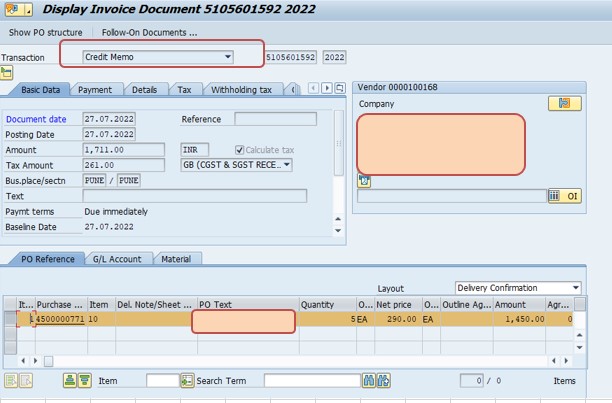The width and height of the screenshot is (612, 403).
Task: Click header area scroll up arrow
Action: click(x=338, y=219)
